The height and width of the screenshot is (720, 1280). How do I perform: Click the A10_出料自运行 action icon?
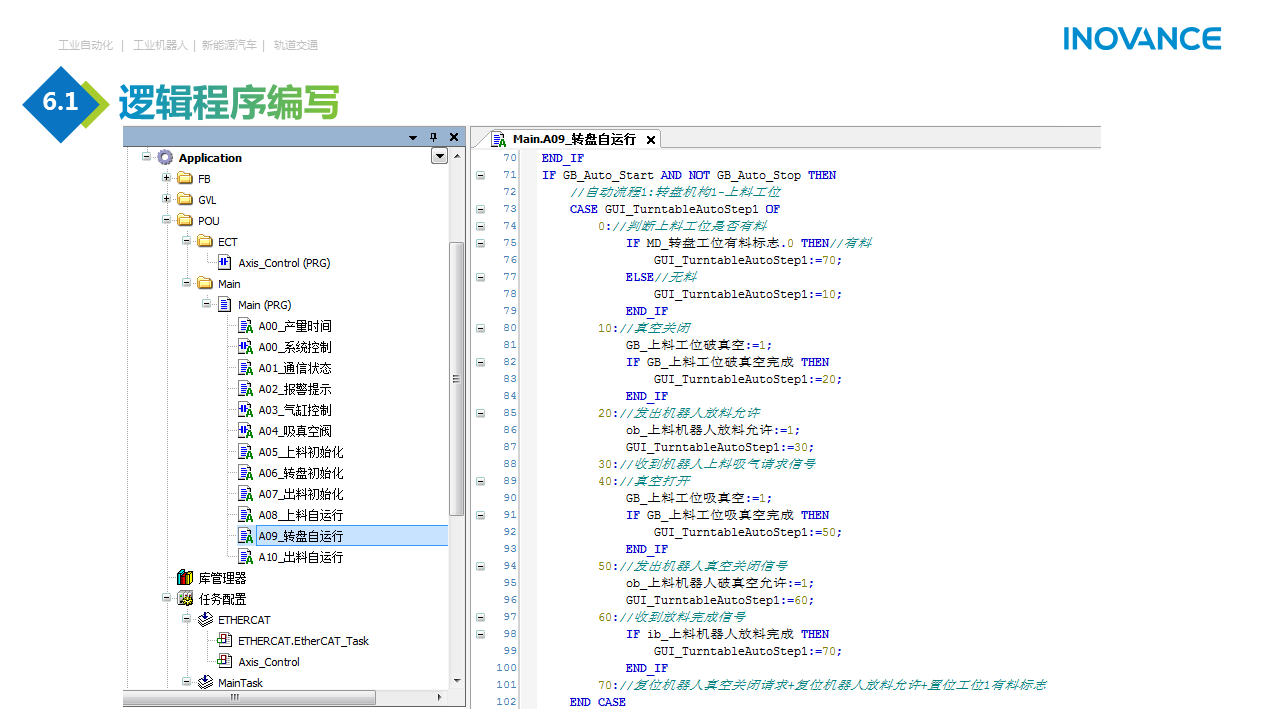245,556
